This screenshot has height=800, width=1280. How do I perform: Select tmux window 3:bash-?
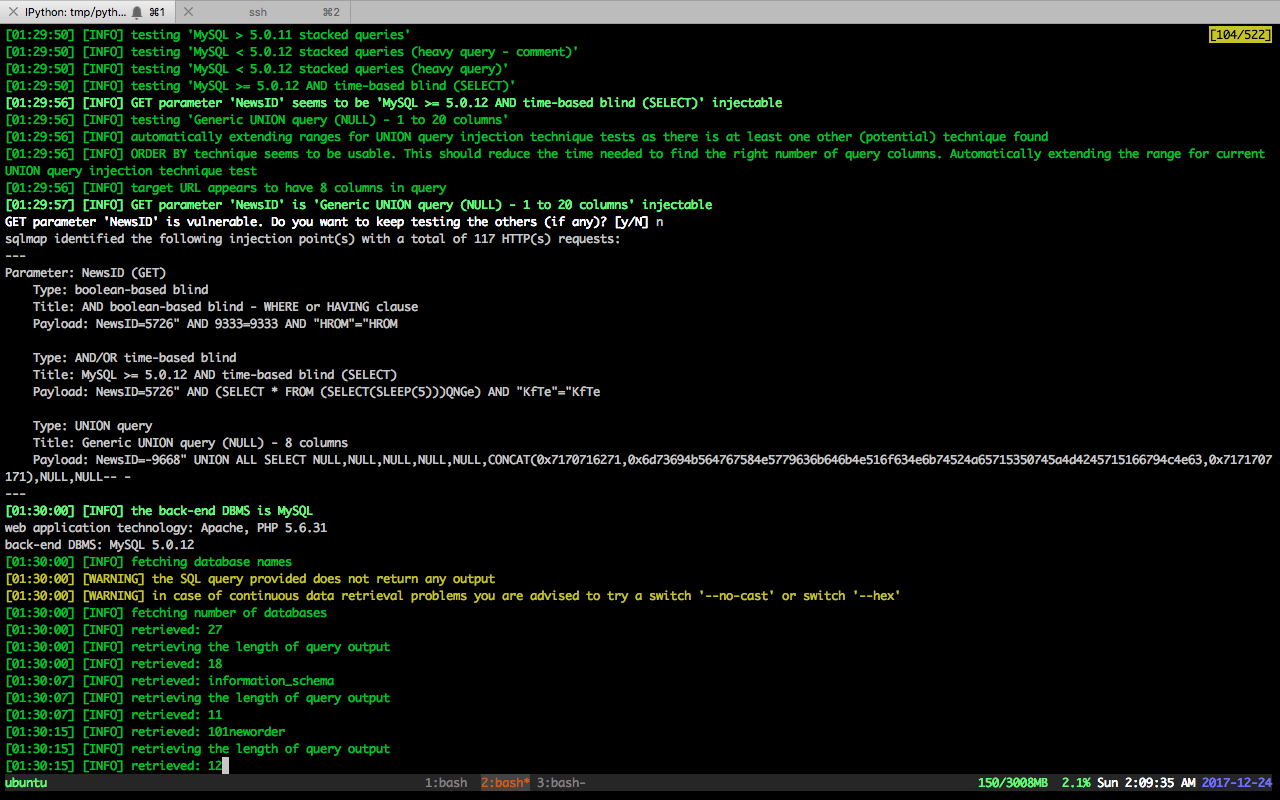point(561,783)
